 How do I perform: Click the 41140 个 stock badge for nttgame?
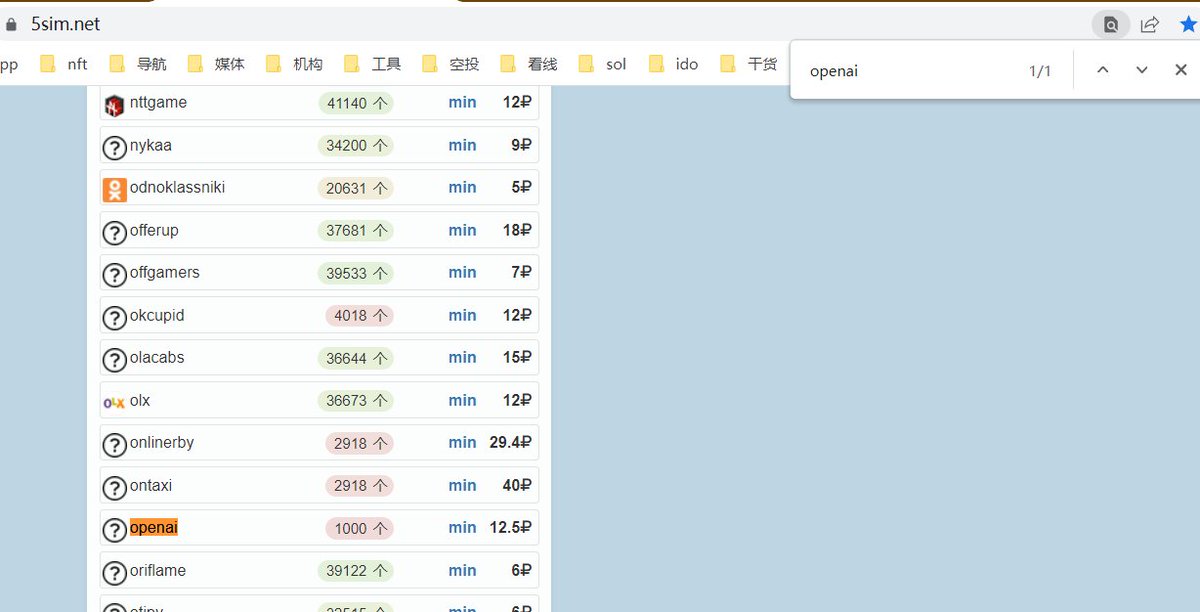coord(356,103)
